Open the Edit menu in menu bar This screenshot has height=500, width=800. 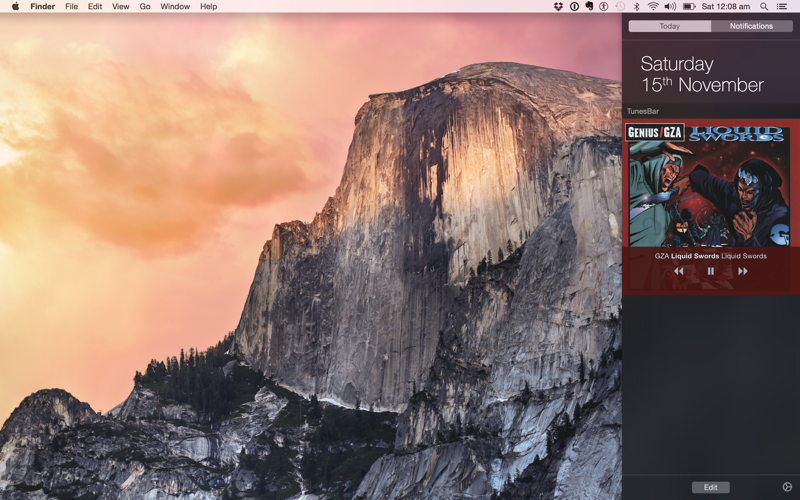(95, 7)
